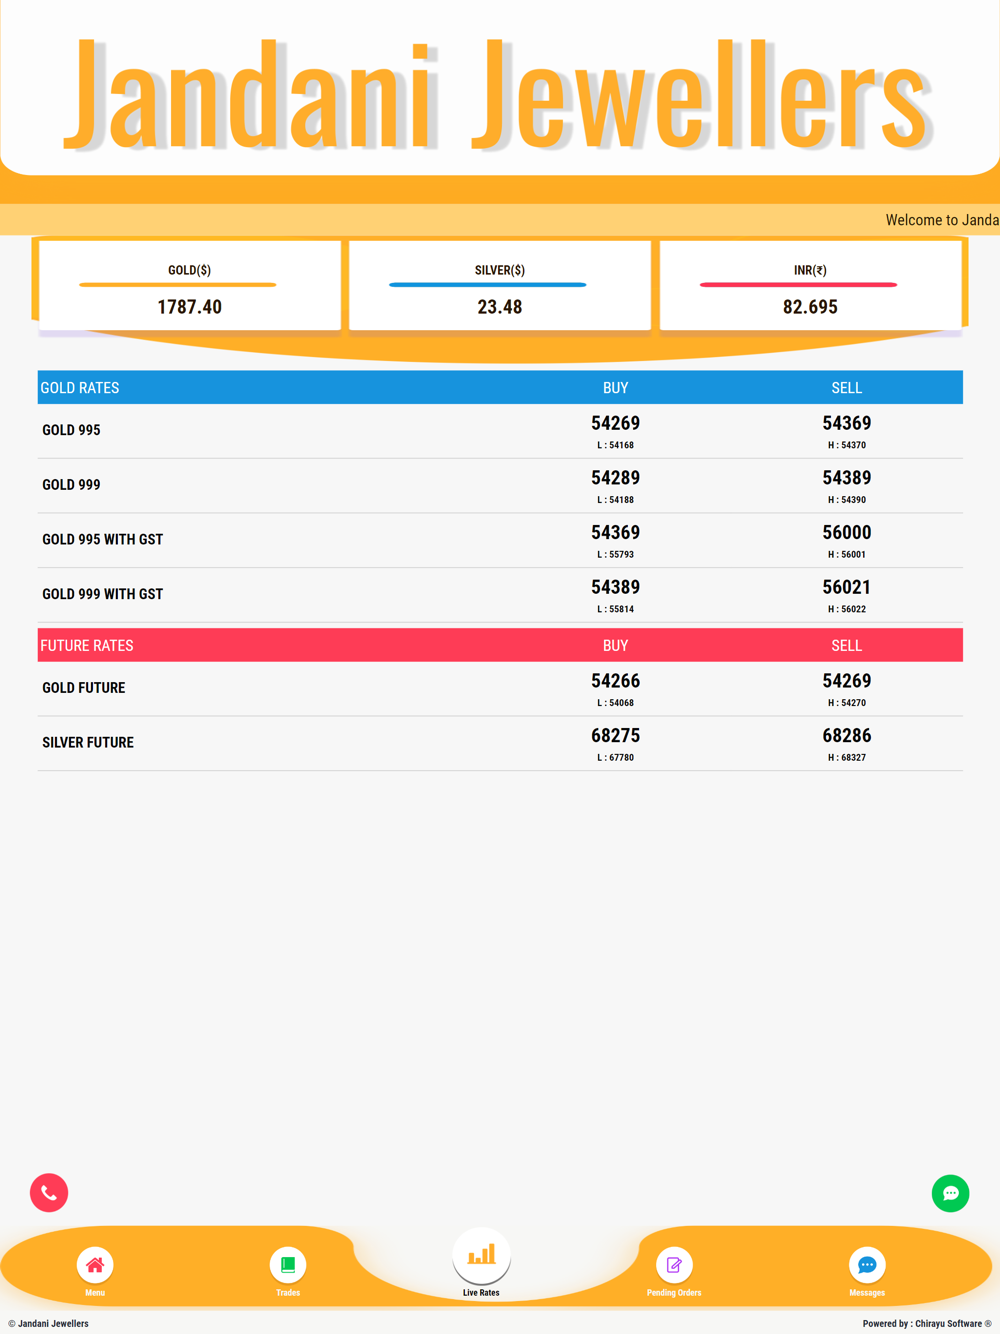The height and width of the screenshot is (1334, 1000).
Task: Select the GOLD 999 row label
Action: 71,485
